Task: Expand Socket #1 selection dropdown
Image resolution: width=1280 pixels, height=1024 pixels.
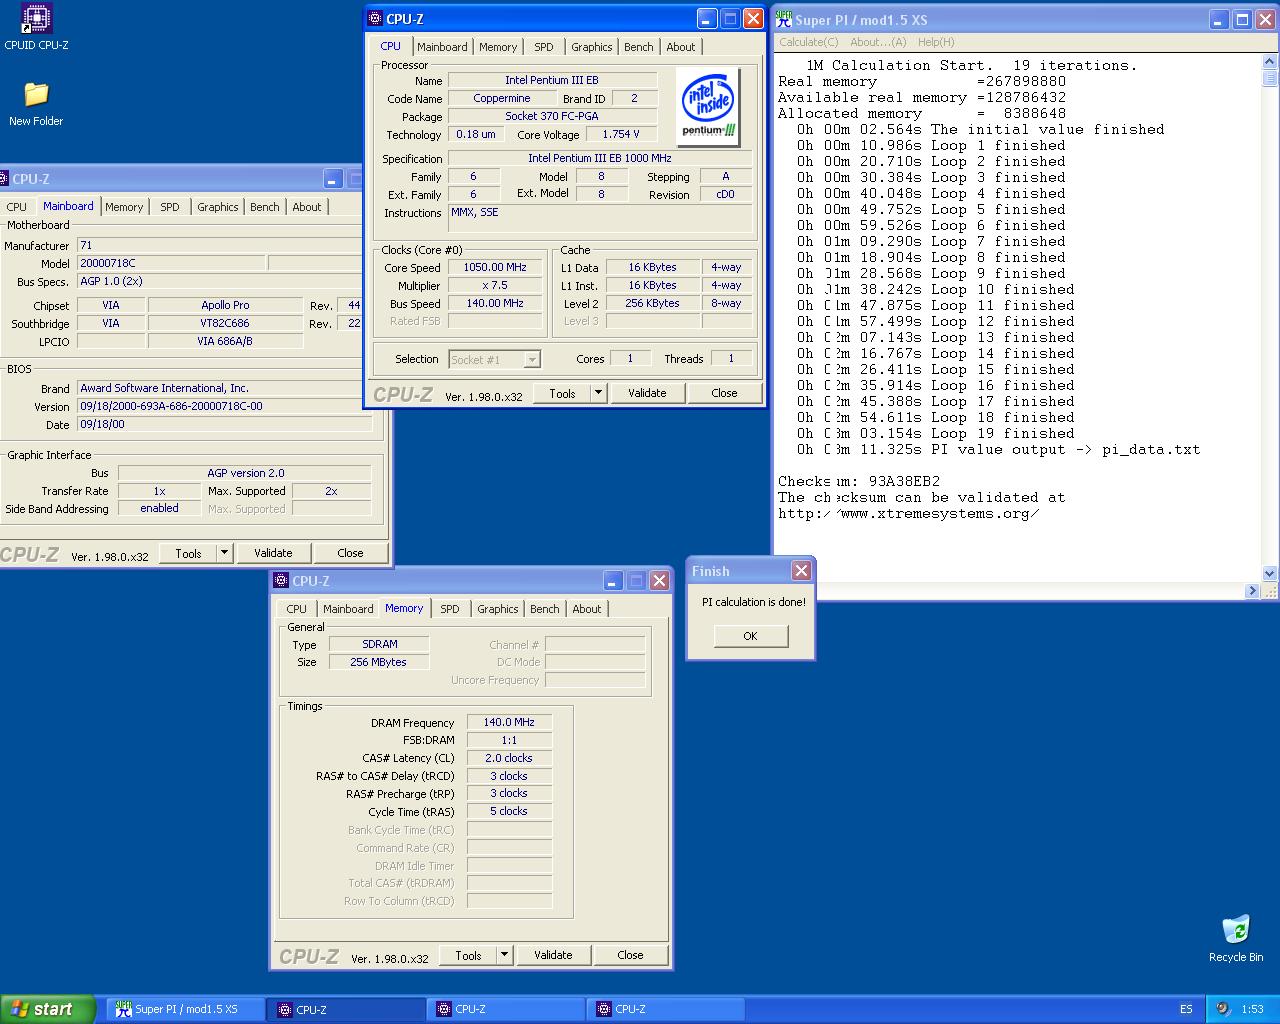Action: [x=532, y=360]
